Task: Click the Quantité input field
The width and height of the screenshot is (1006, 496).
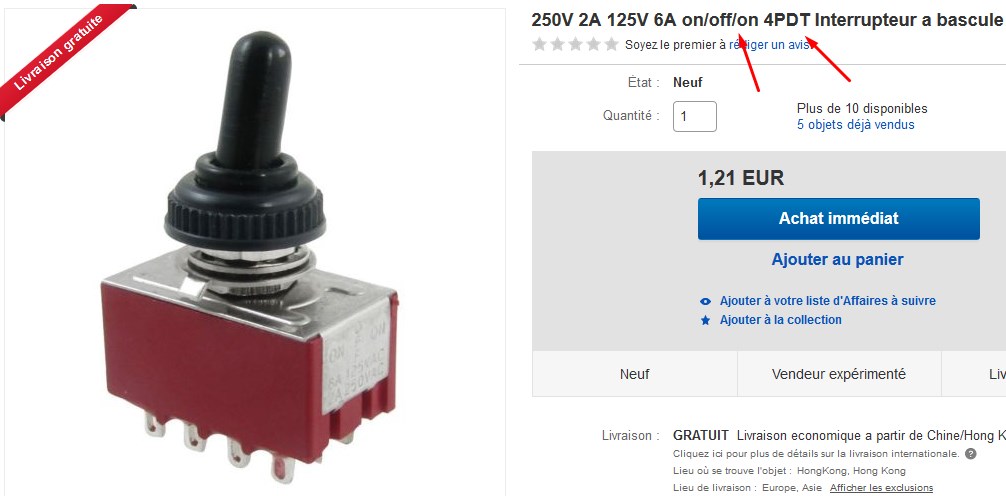Action: click(695, 117)
